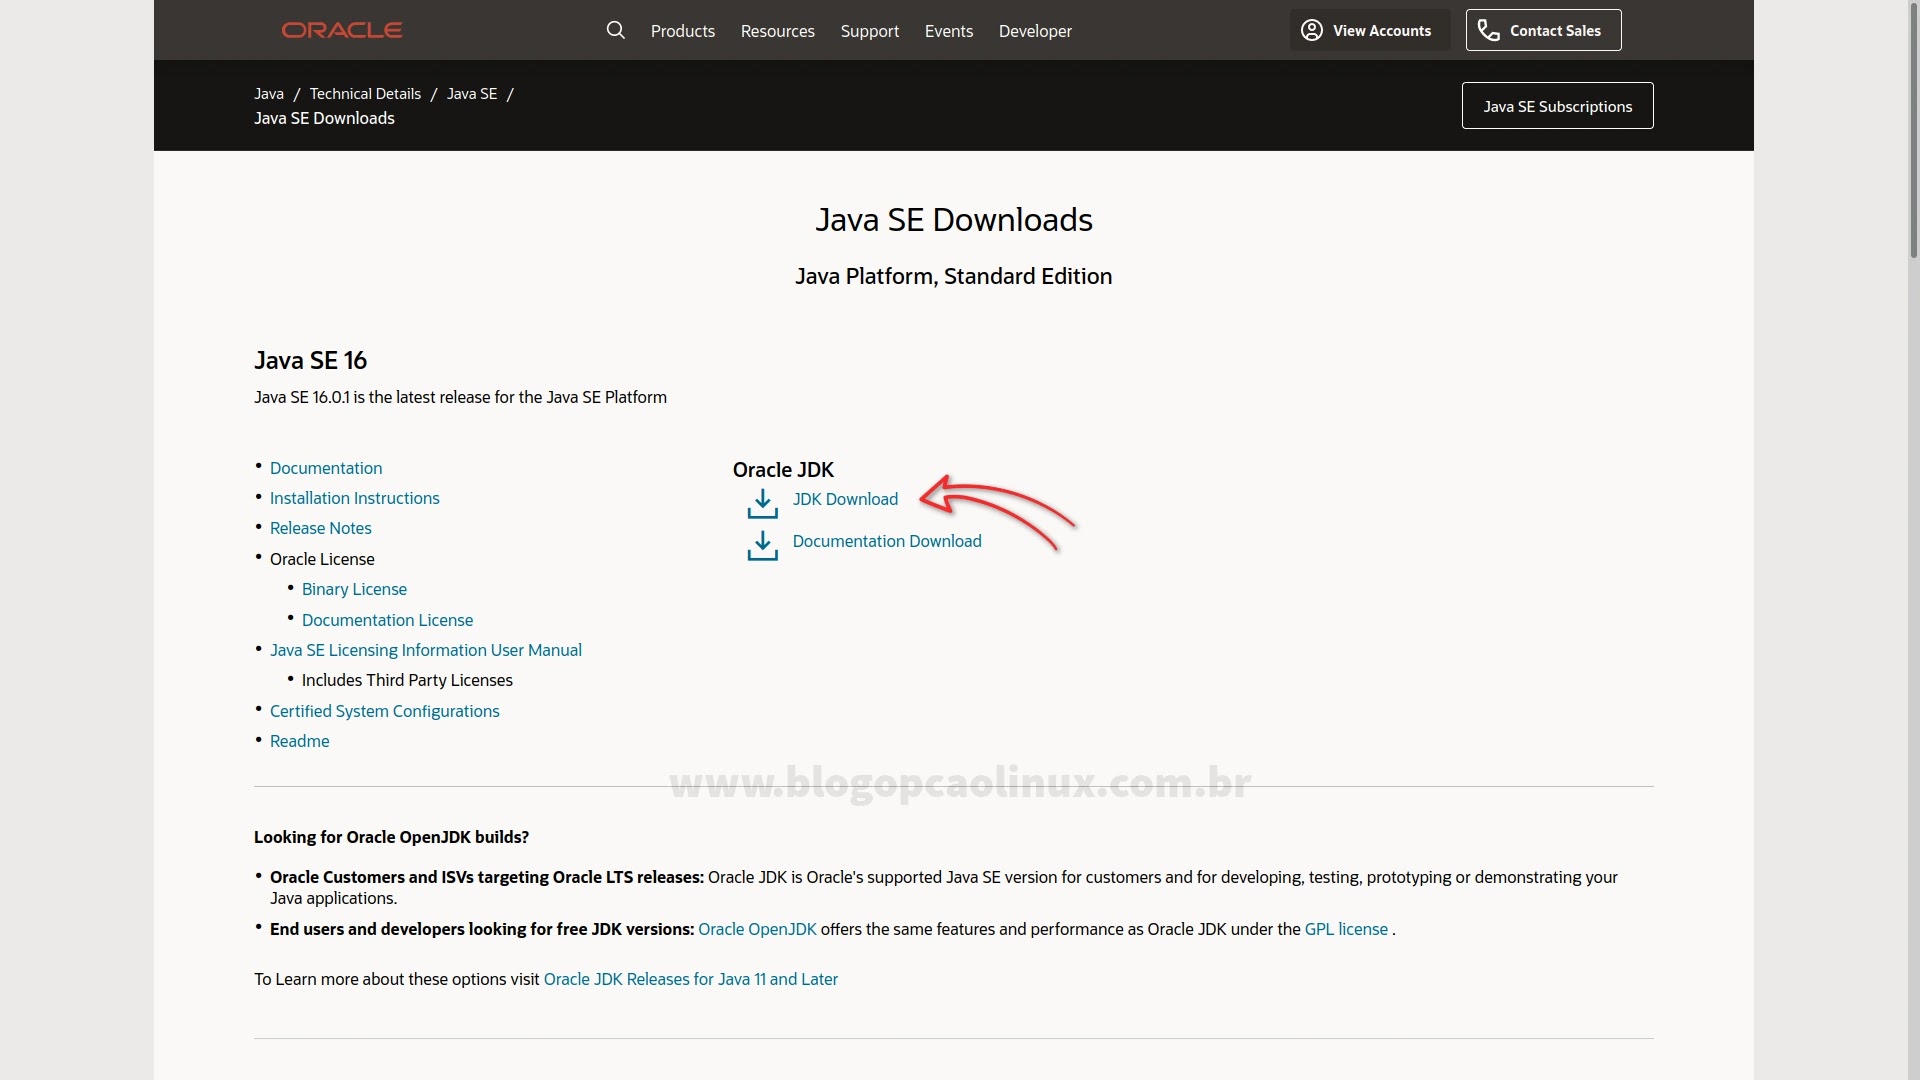Click the 'Java SE Downloads' page title
This screenshot has height=1080, width=1920.
(x=954, y=220)
